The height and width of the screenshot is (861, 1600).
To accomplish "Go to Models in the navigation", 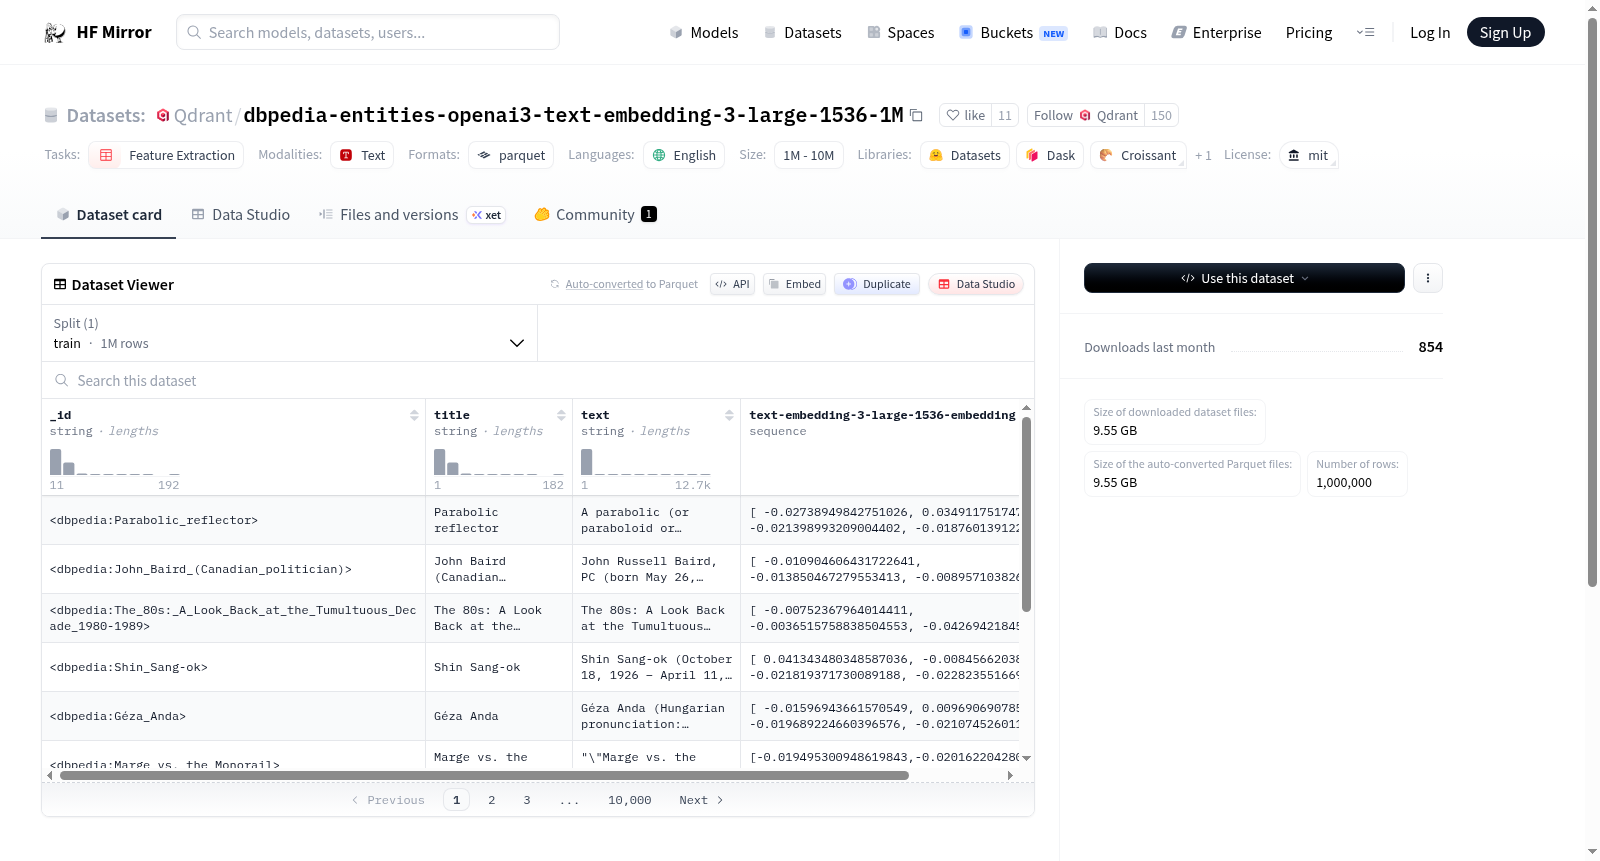I will pyautogui.click(x=704, y=32).
